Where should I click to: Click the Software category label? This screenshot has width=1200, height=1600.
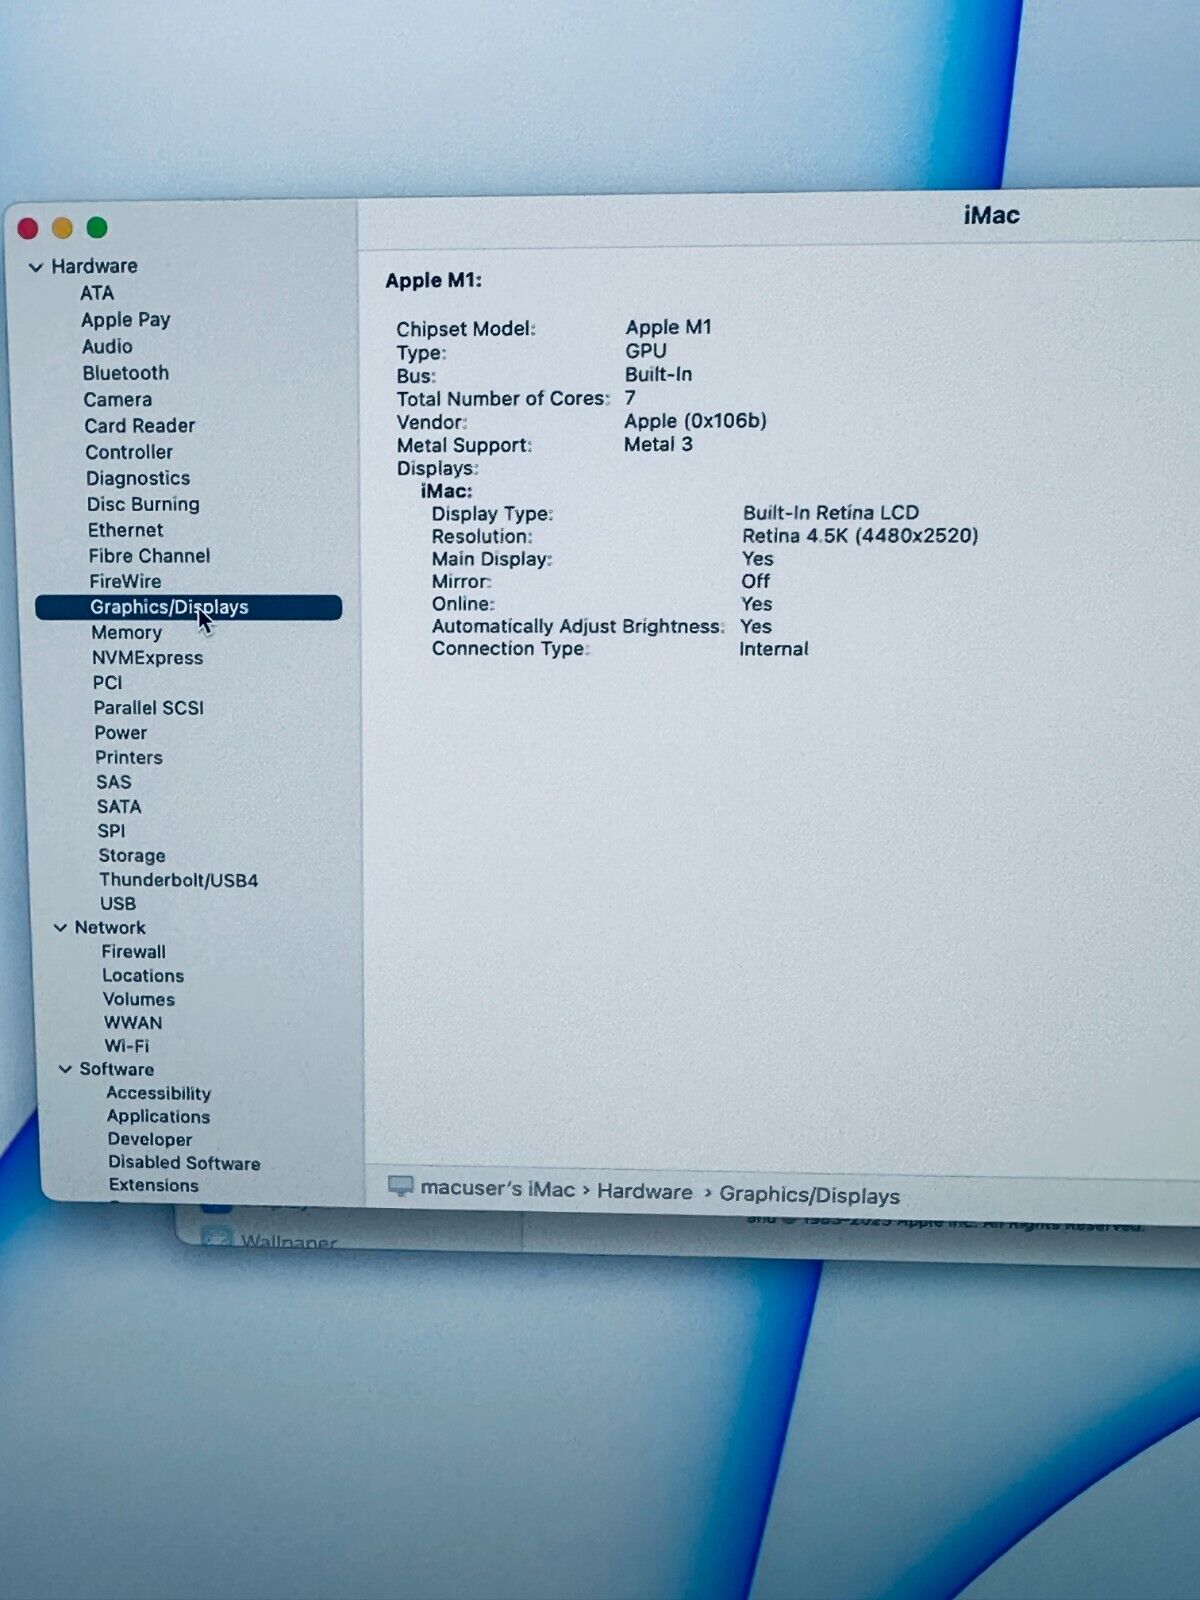pyautogui.click(x=116, y=1069)
